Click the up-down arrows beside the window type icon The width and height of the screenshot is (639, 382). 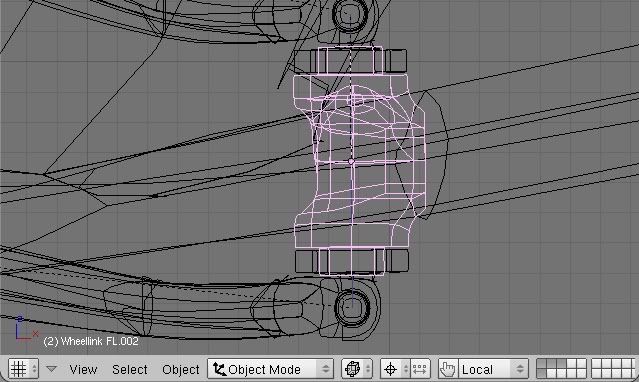[x=34, y=369]
